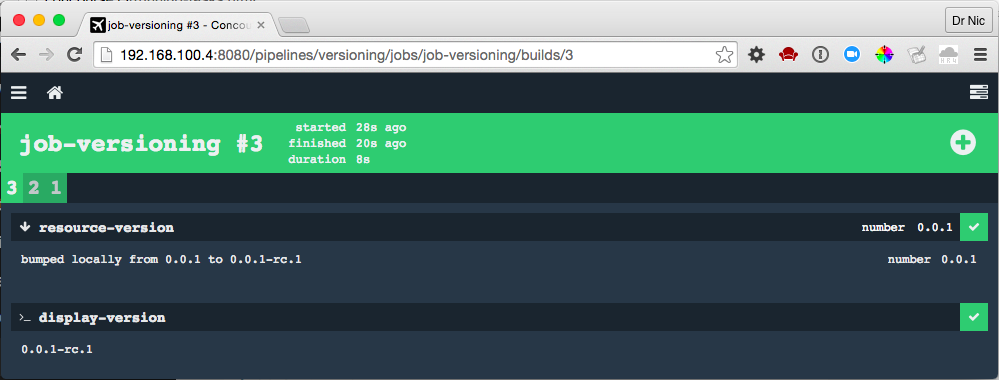Click the green macOS zoom button
This screenshot has height=380, width=999.
59,20
